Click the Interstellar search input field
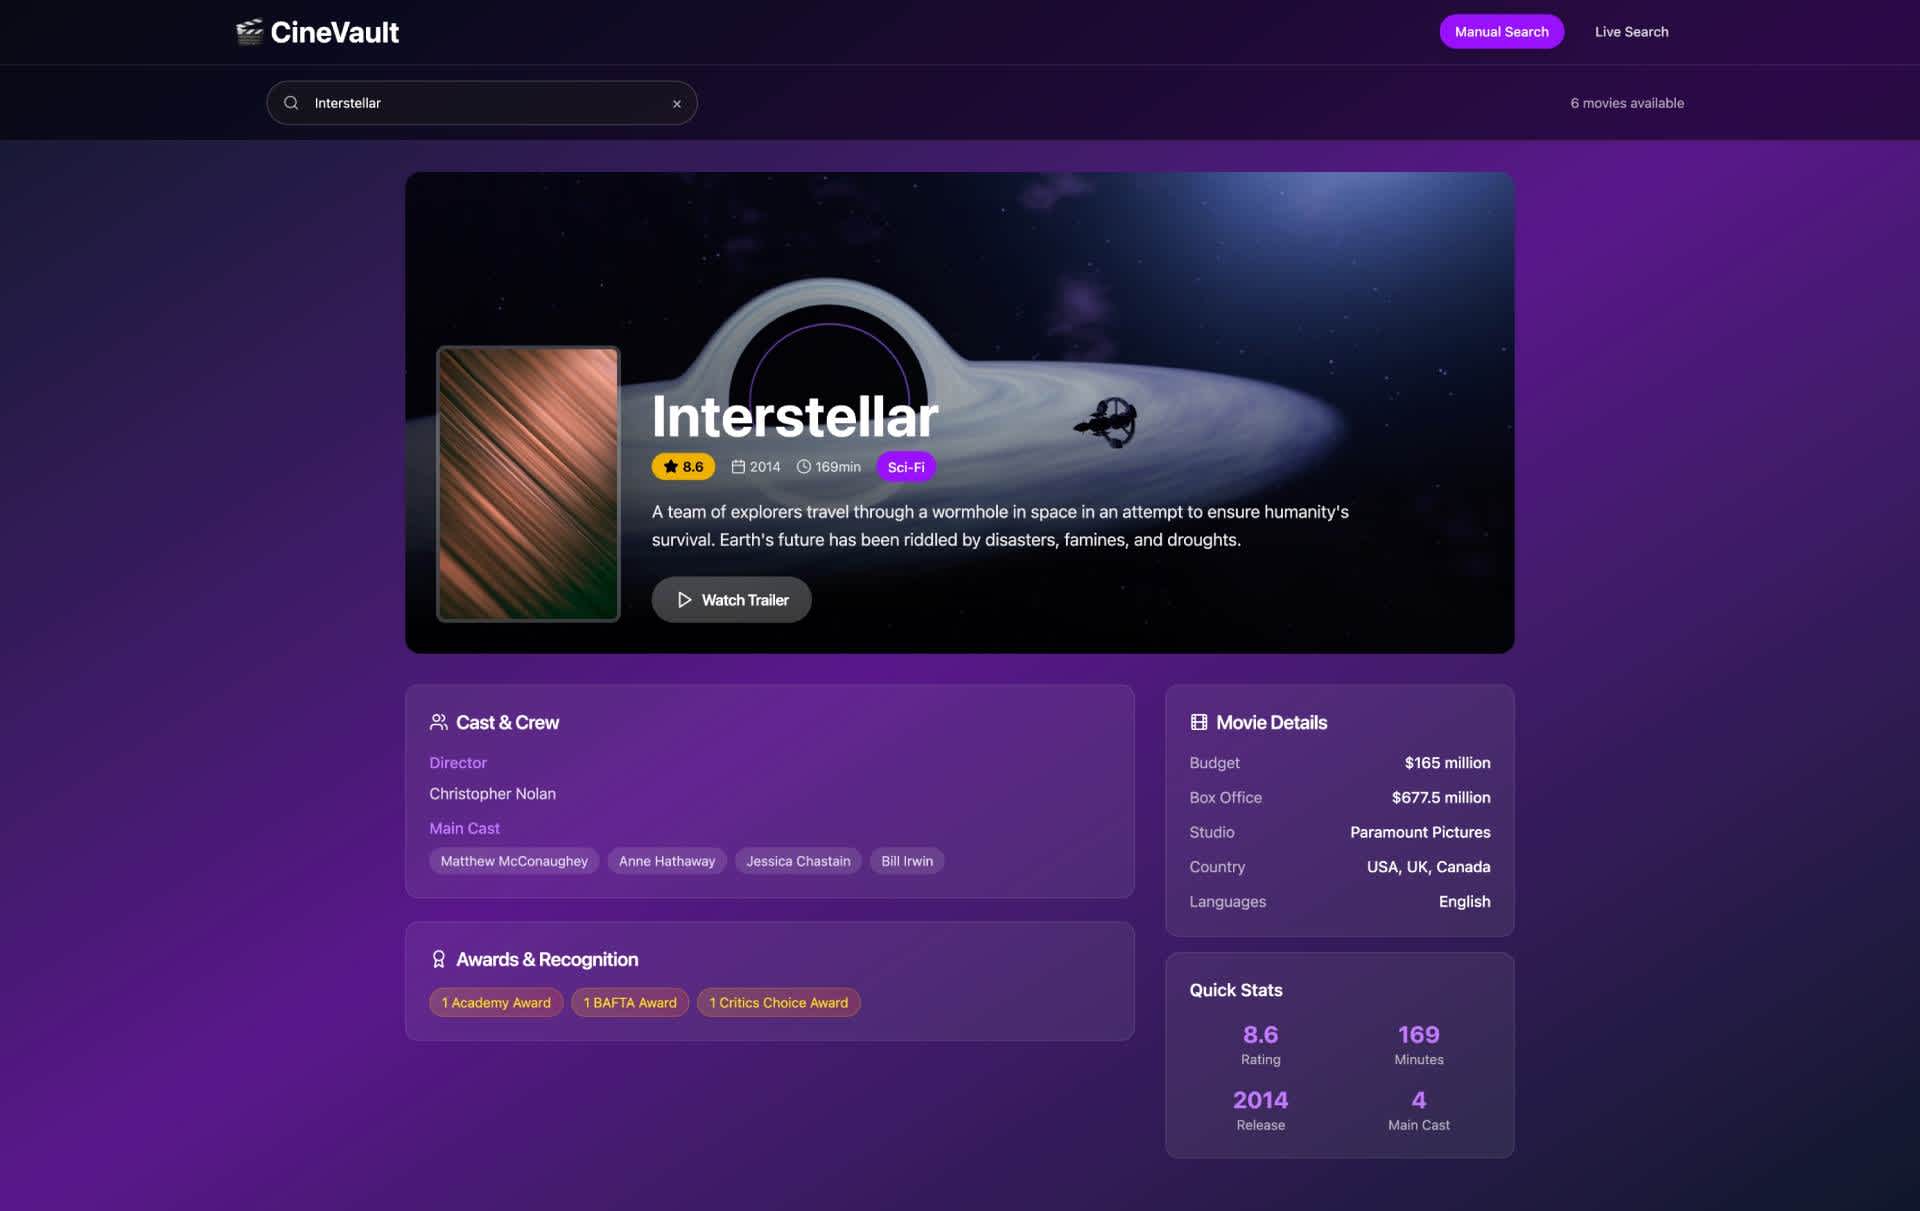 [x=480, y=103]
